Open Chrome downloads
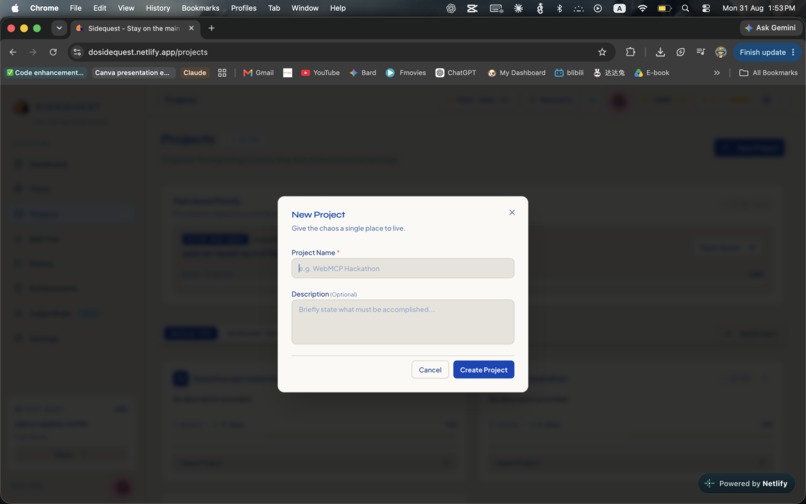 [x=660, y=52]
